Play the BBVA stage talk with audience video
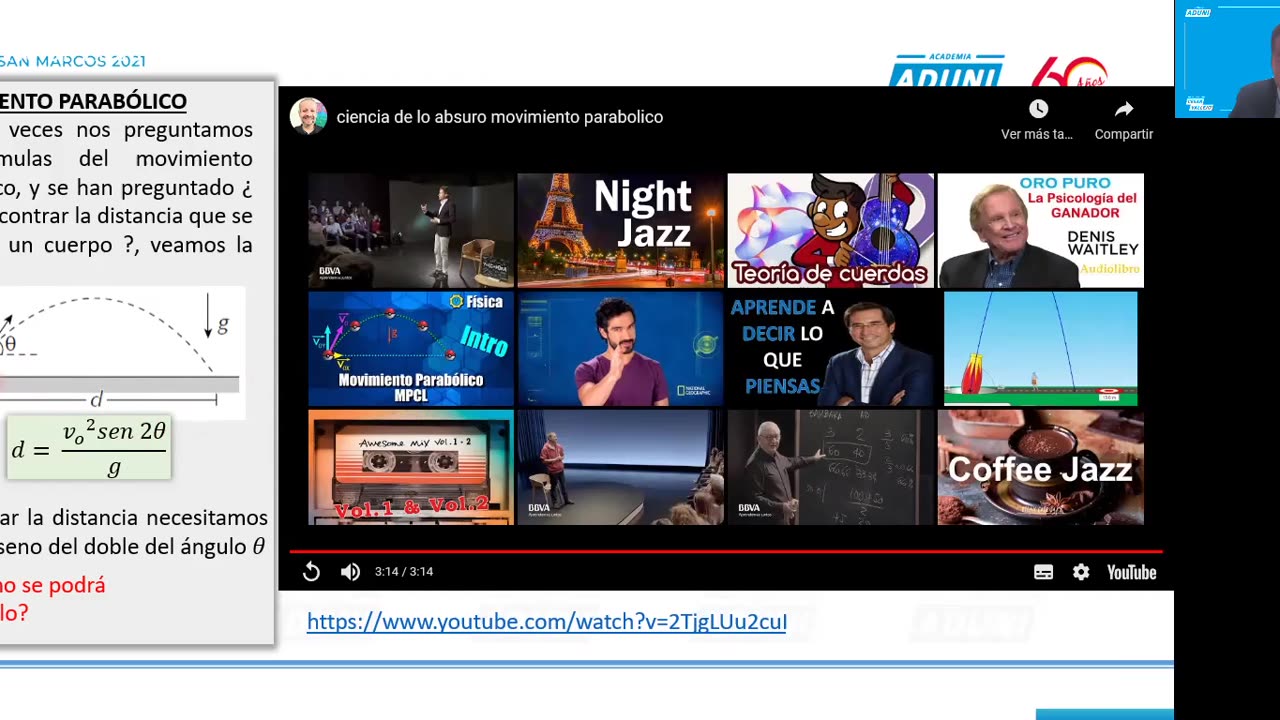 click(411, 231)
